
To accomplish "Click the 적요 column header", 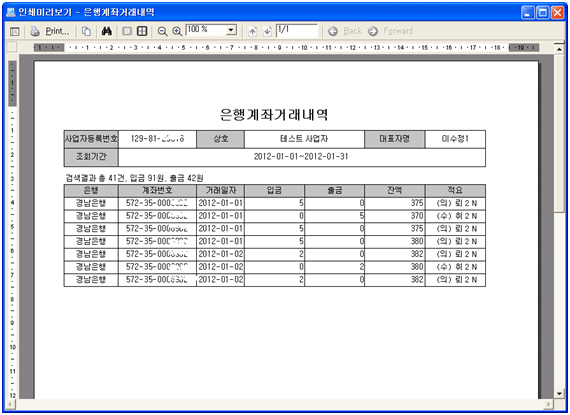I will [x=455, y=190].
